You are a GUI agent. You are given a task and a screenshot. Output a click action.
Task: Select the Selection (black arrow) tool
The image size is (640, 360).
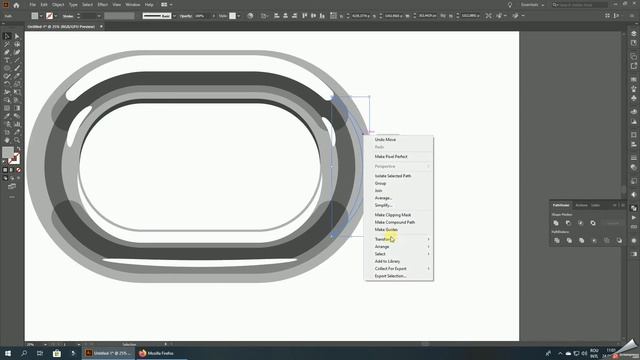pos(7,36)
